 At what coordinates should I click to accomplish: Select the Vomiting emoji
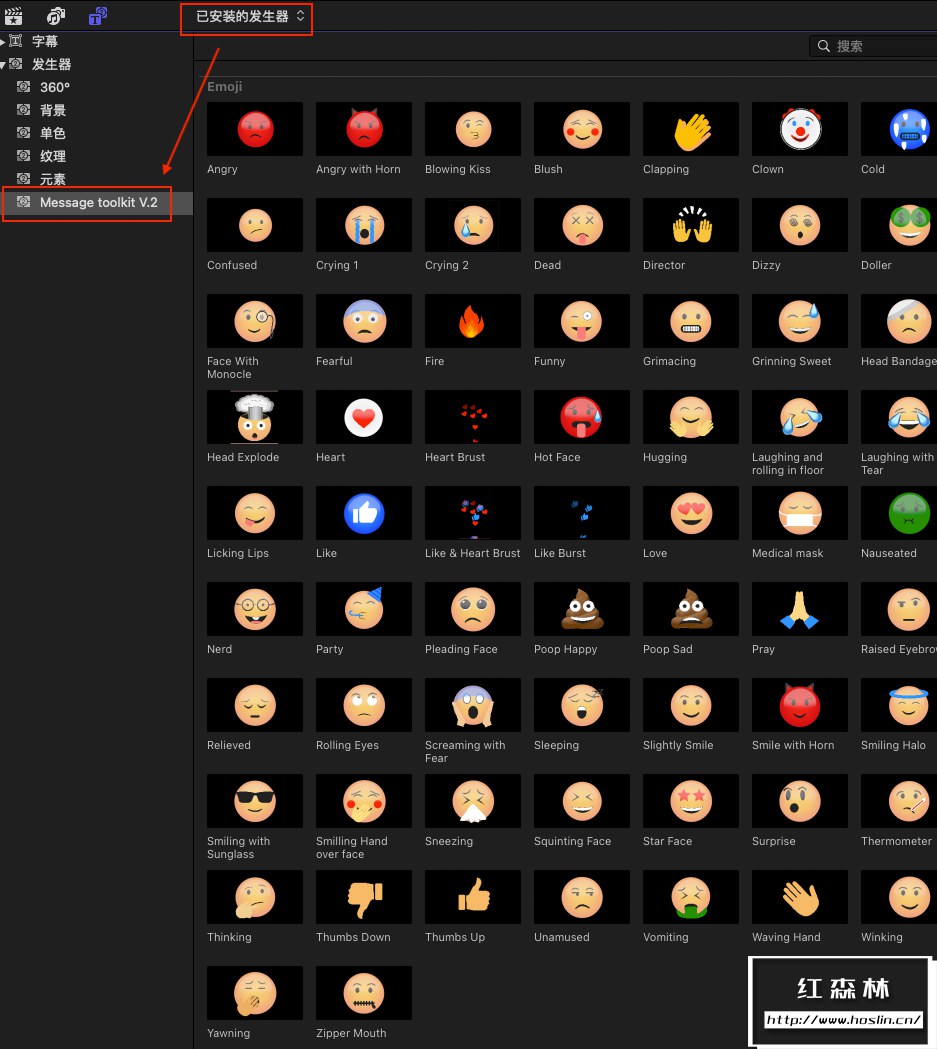[x=691, y=897]
